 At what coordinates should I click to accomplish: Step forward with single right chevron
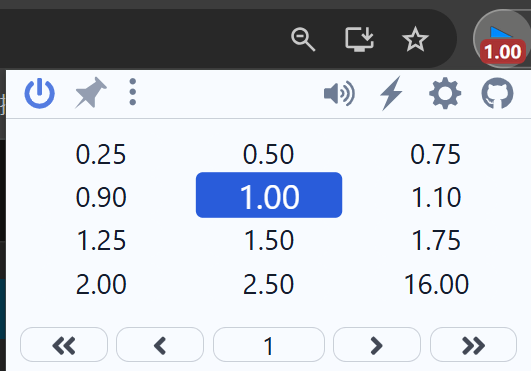click(x=377, y=345)
